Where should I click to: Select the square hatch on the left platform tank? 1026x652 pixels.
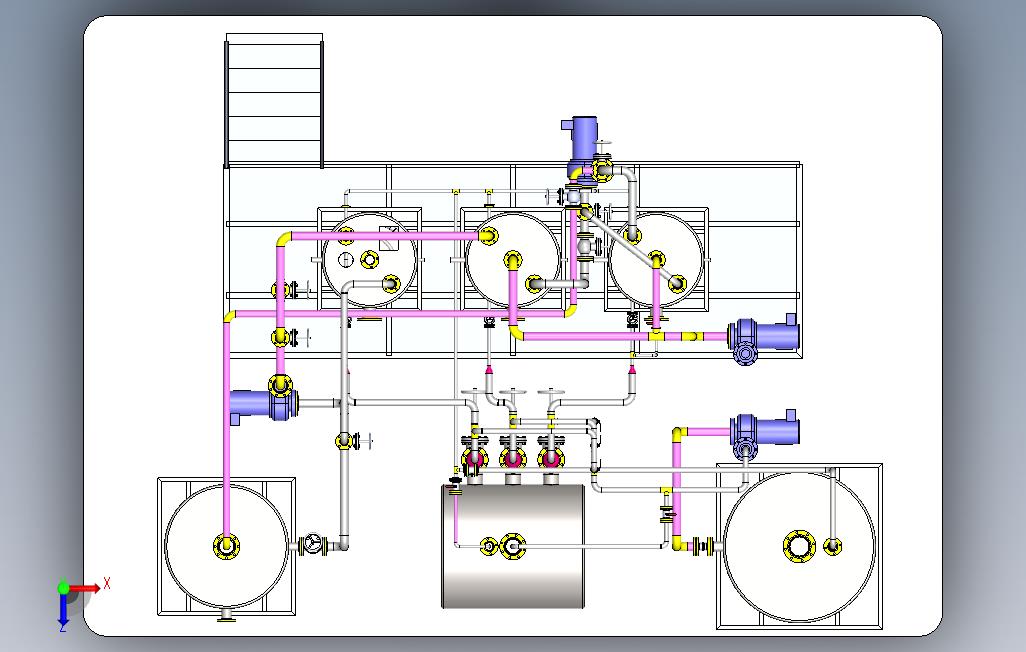tap(389, 238)
